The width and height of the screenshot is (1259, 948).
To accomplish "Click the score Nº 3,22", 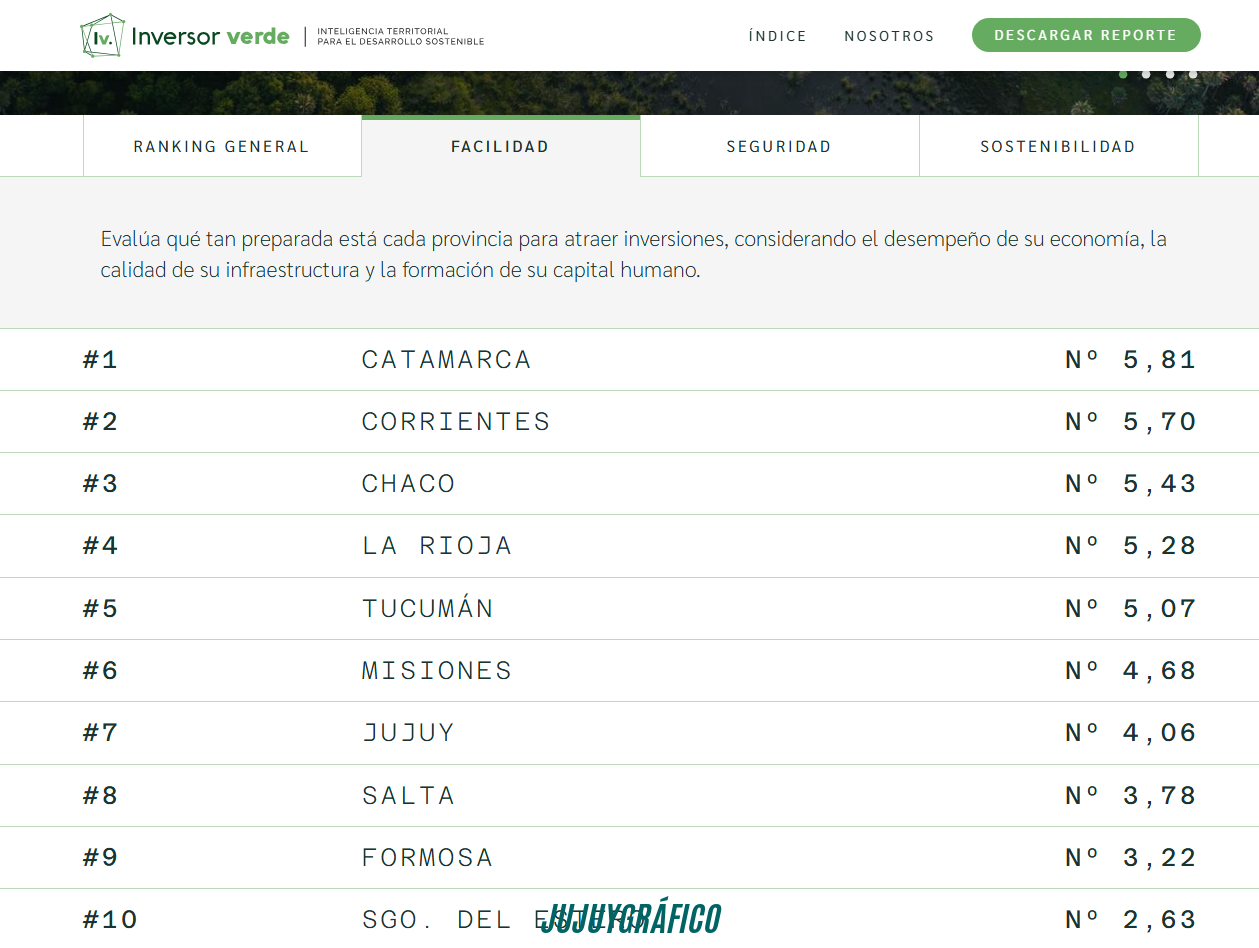I will click(x=1131, y=857).
